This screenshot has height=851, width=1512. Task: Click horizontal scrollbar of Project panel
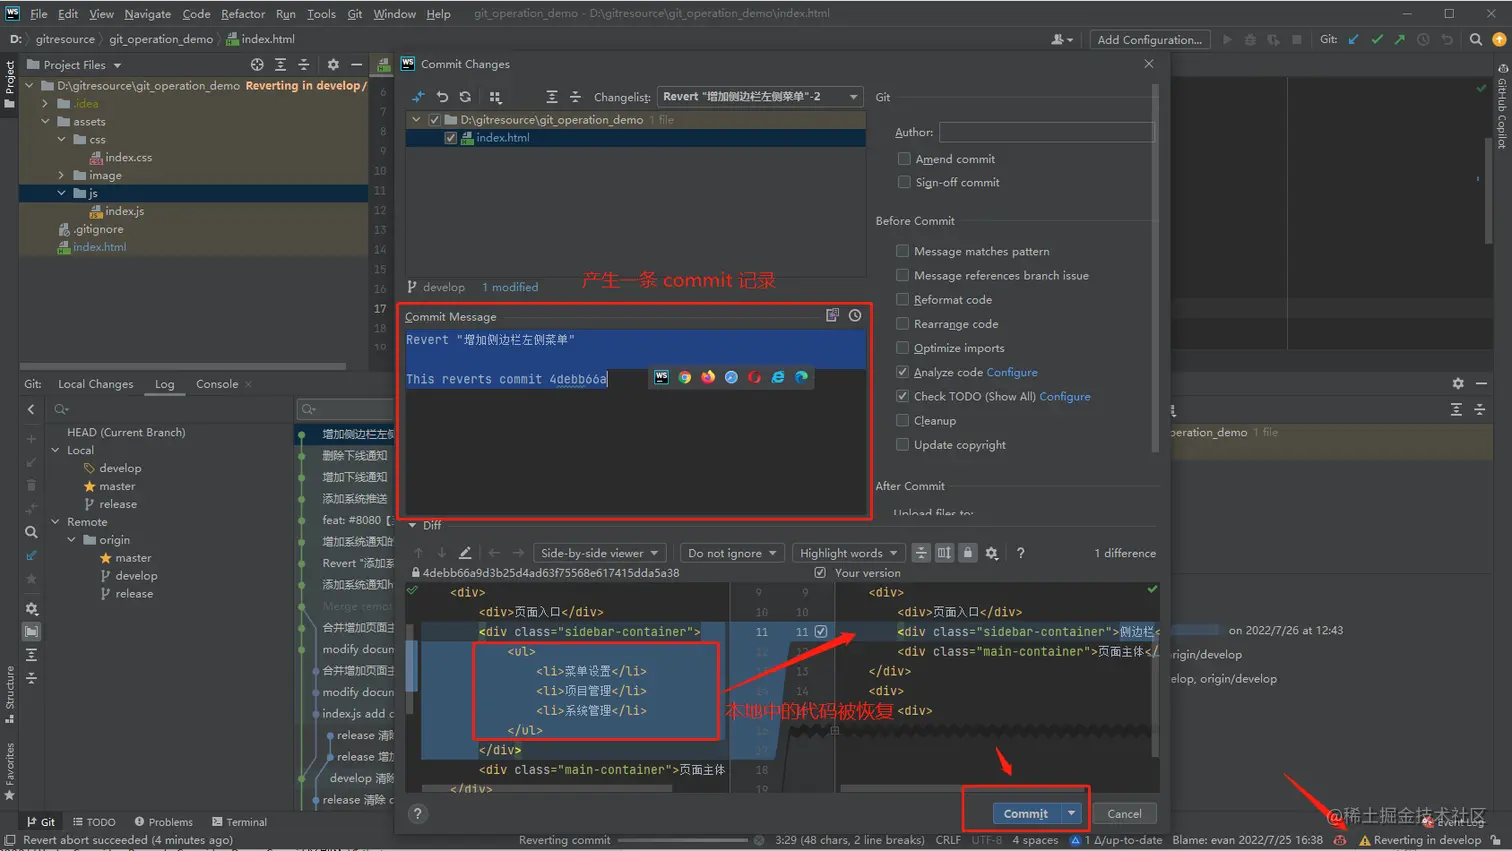pos(183,366)
